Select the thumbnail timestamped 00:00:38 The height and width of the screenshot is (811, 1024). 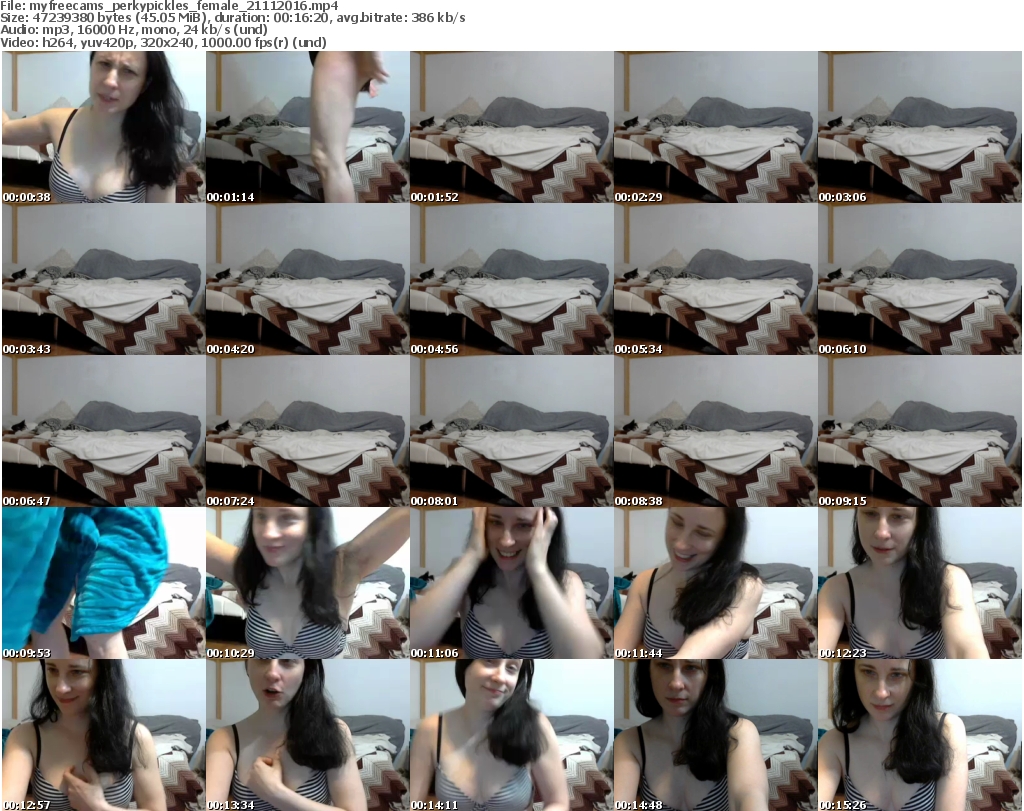click(x=103, y=127)
